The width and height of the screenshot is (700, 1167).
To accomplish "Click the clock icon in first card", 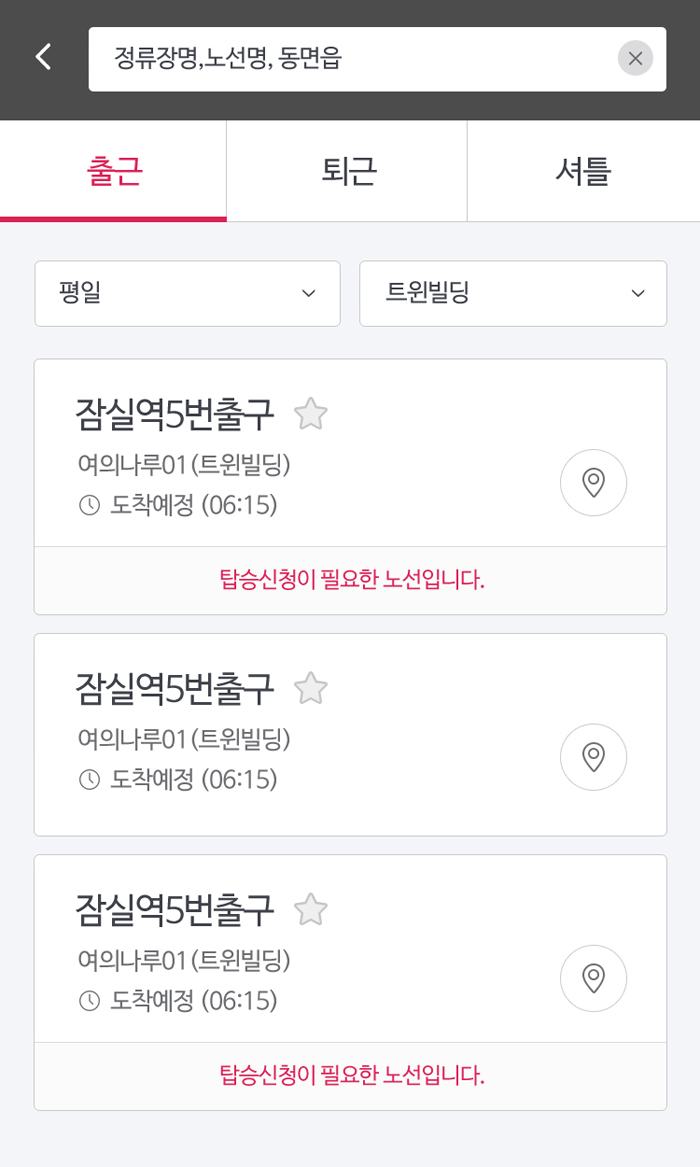I will [89, 505].
